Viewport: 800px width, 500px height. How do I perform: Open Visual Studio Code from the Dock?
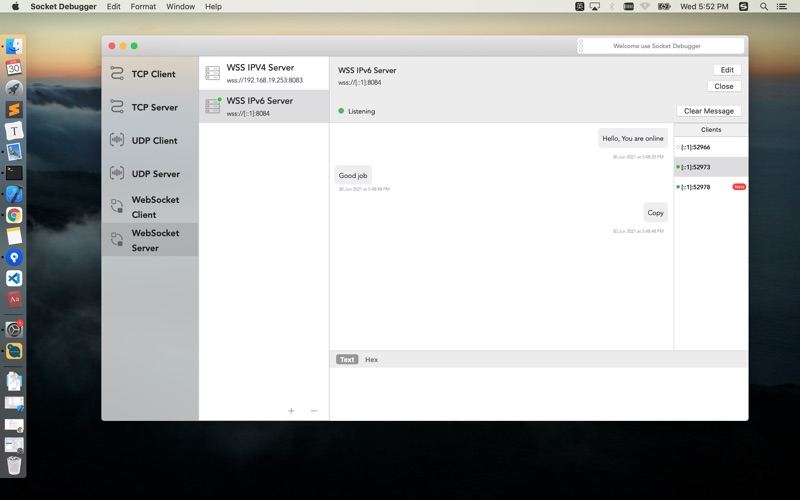click(x=14, y=278)
